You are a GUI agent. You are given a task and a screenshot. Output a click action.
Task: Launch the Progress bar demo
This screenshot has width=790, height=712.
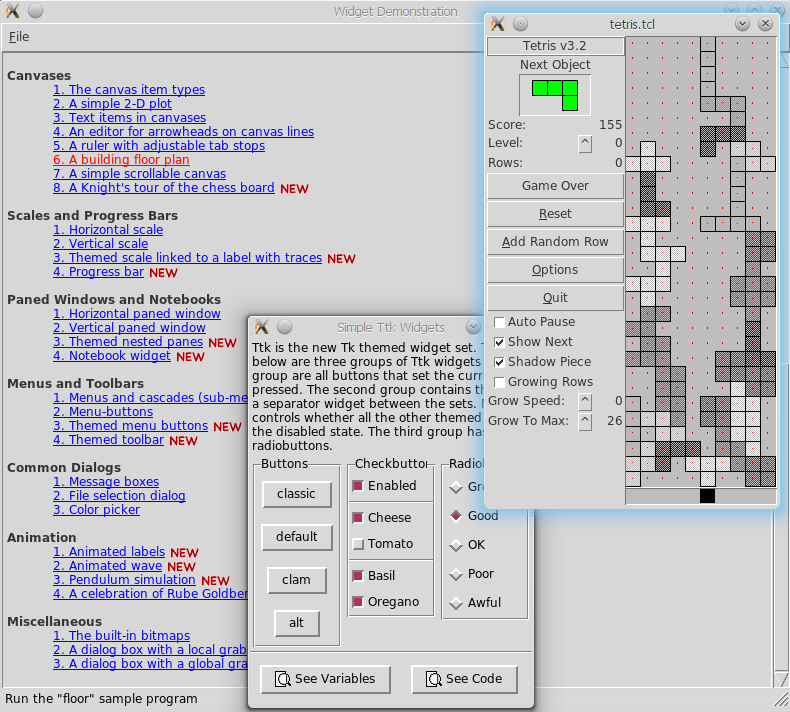99,272
